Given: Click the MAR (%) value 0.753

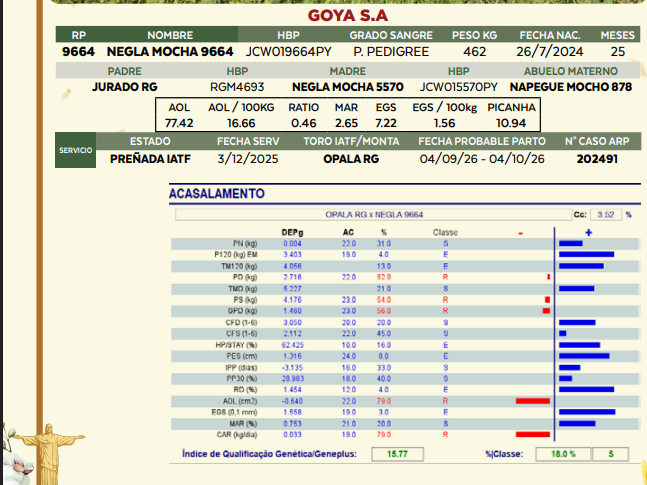Looking at the screenshot, I should 292,423.
